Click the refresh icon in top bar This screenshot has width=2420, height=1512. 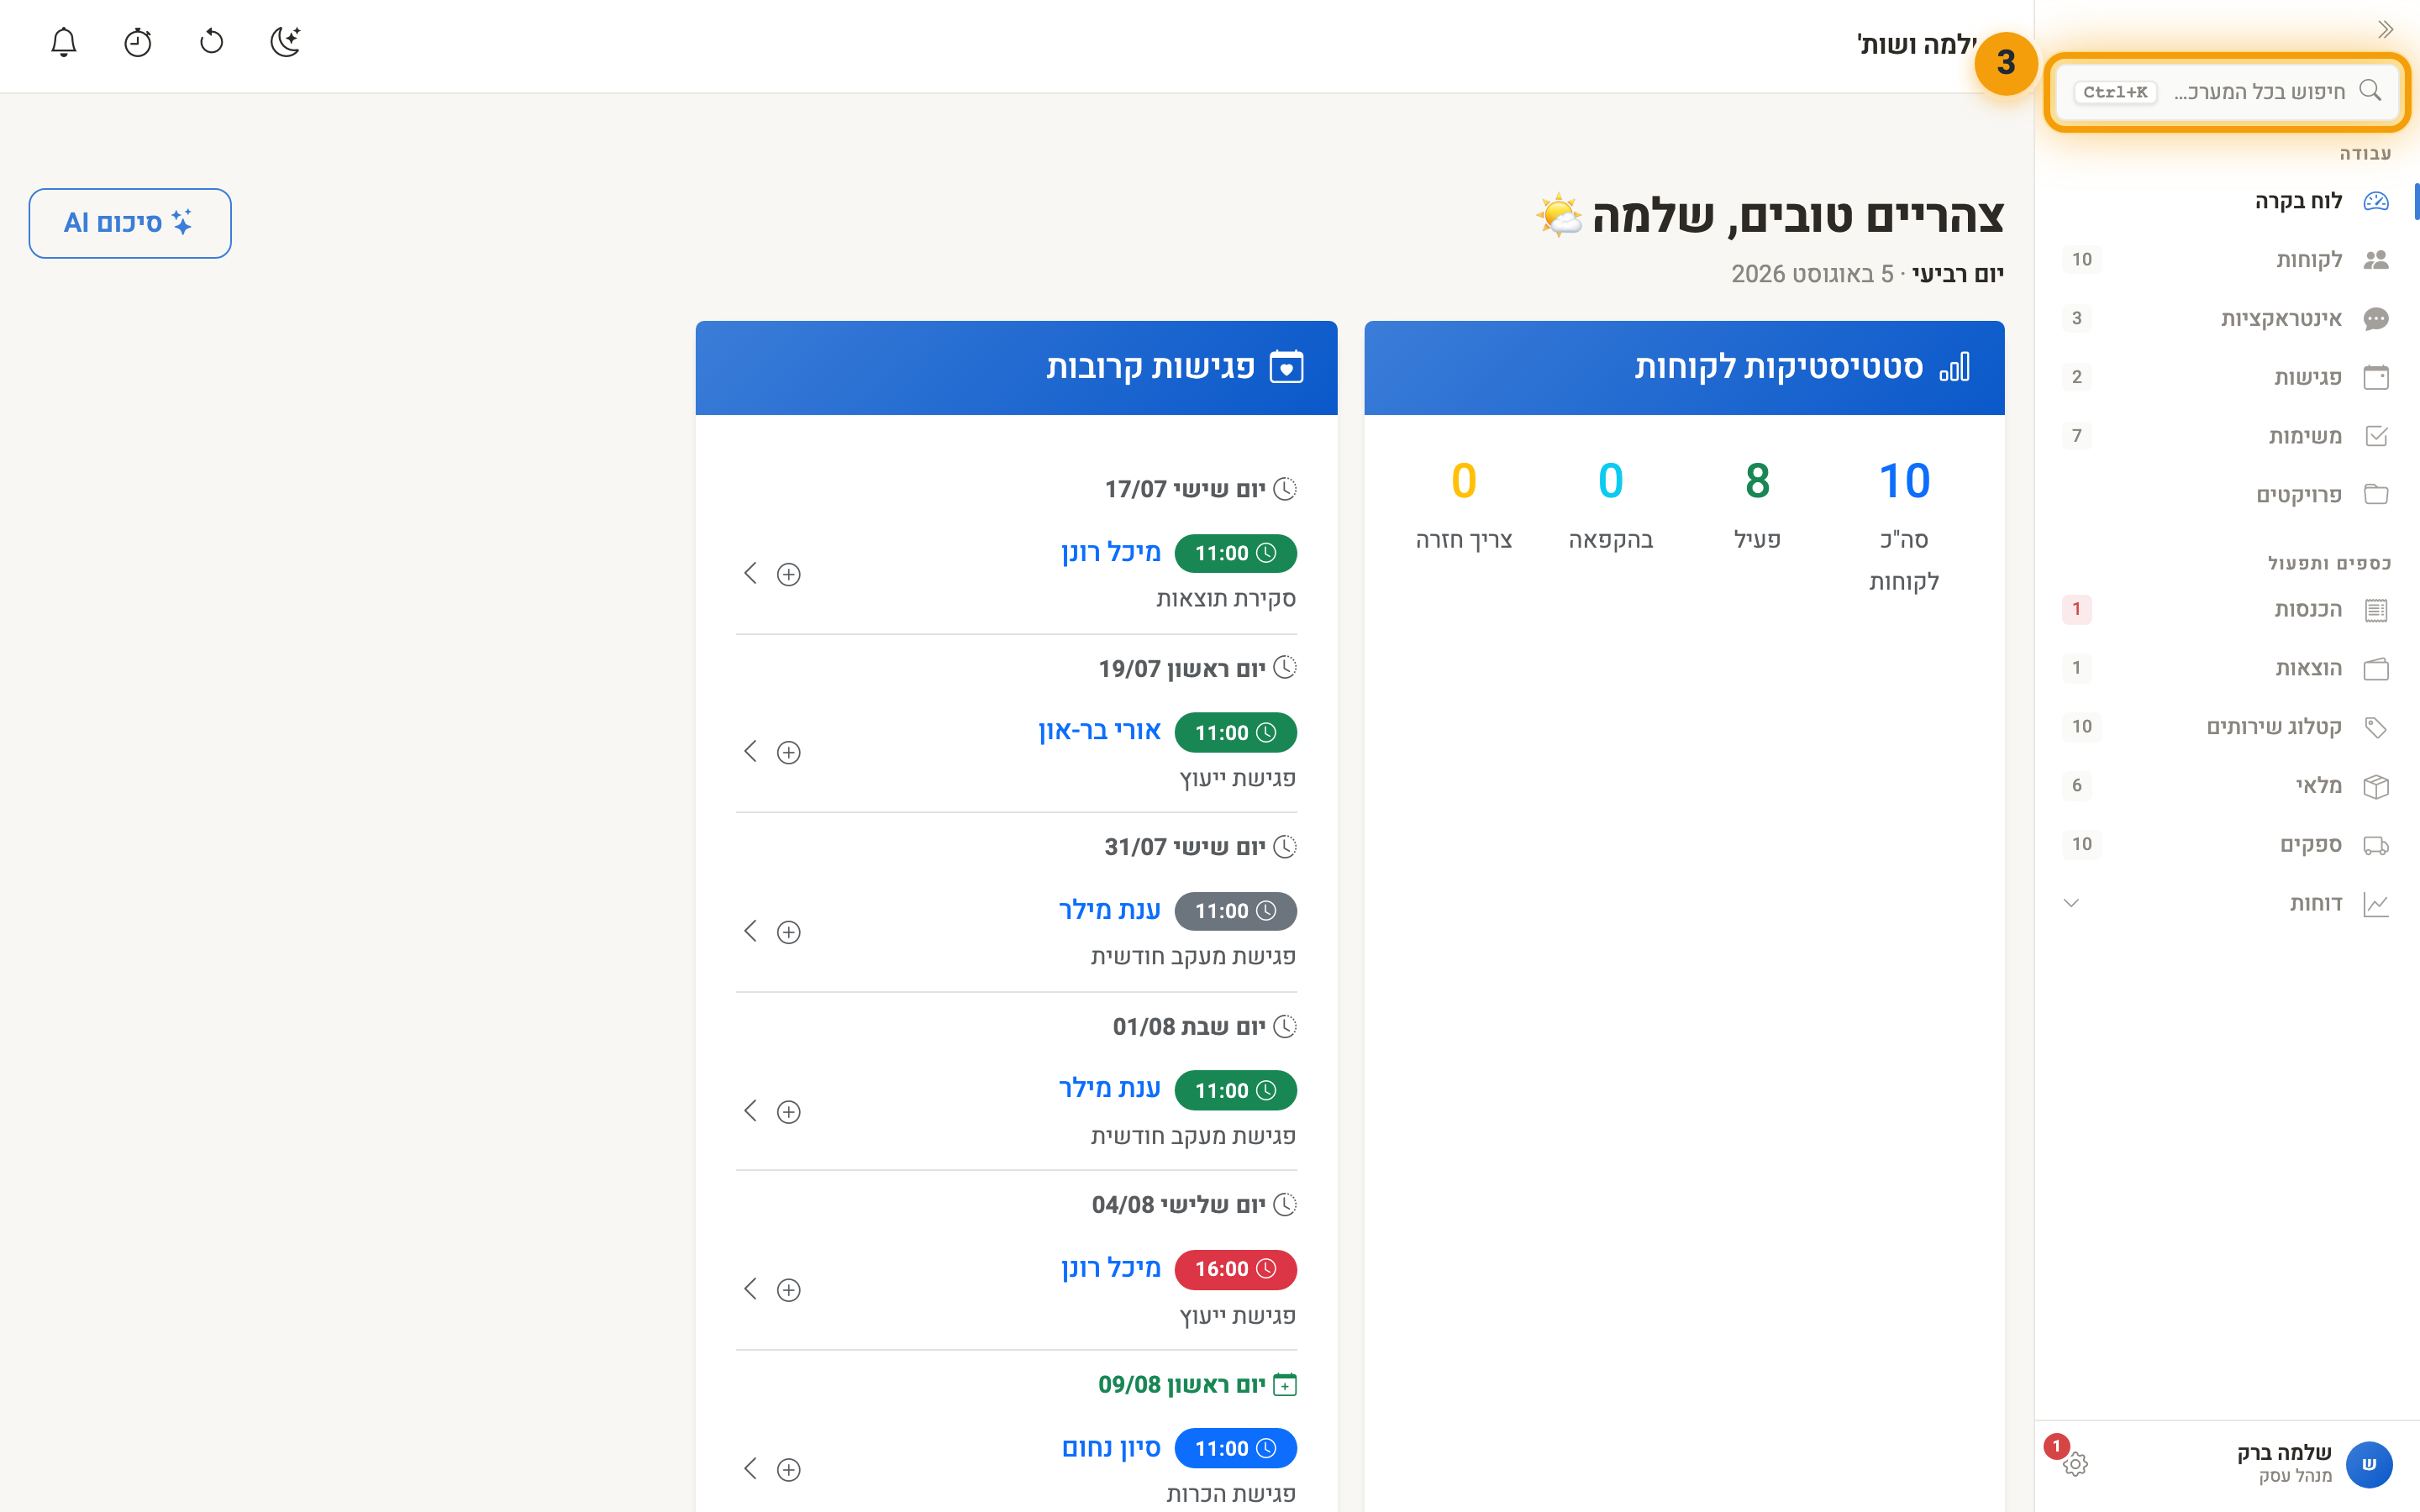(212, 42)
